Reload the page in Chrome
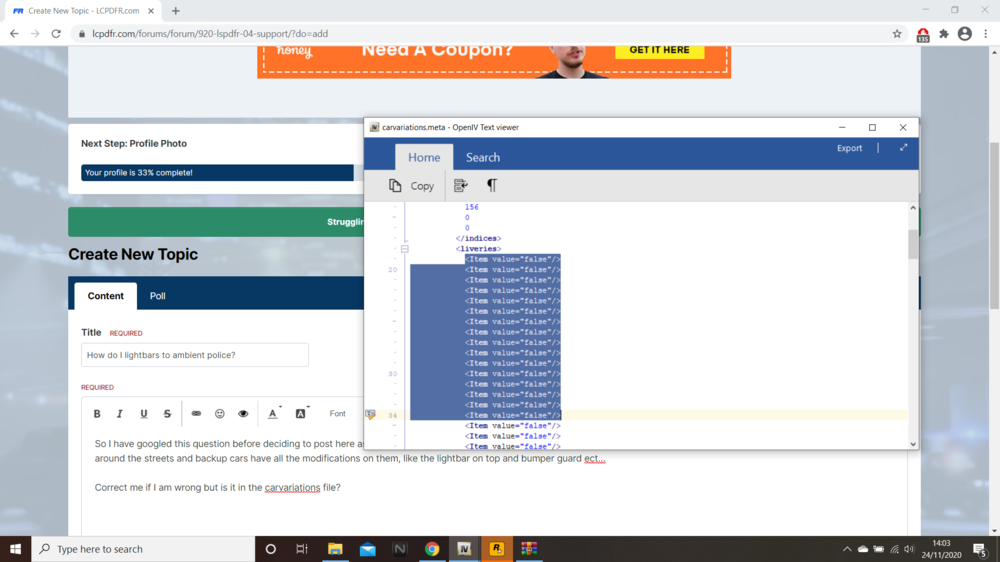The height and width of the screenshot is (562, 1000). click(56, 34)
